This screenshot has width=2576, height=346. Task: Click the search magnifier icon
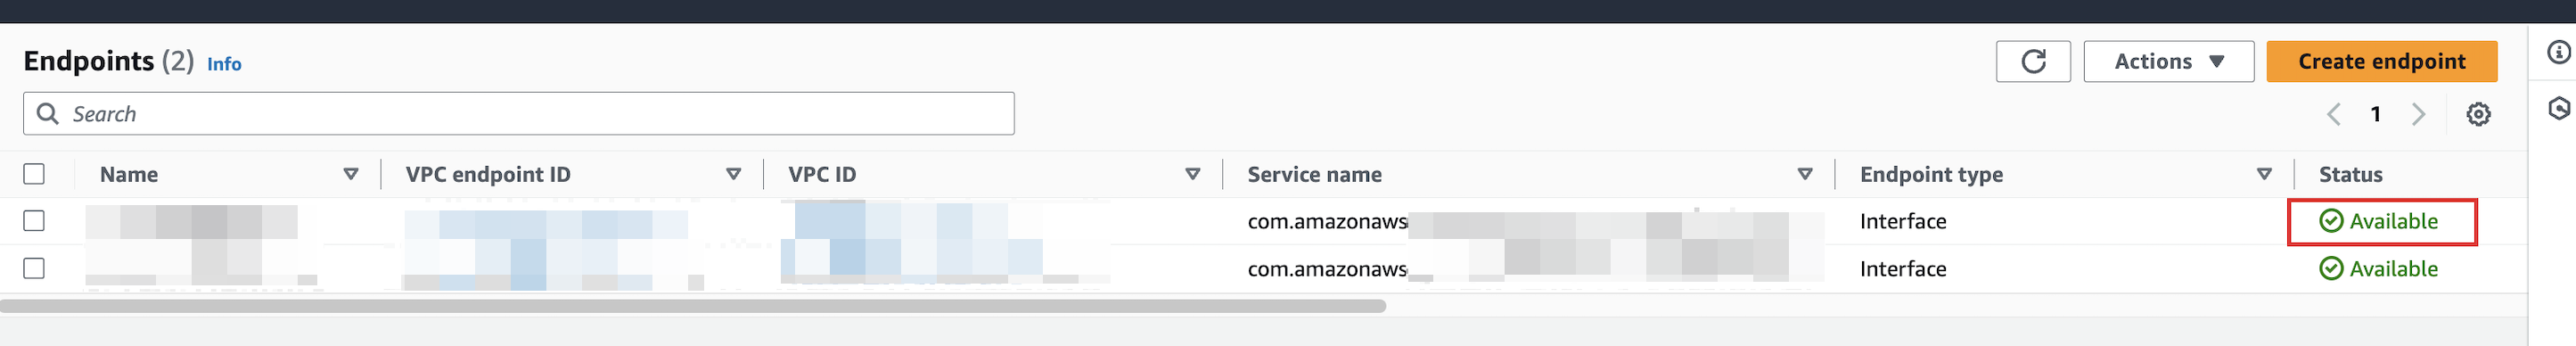47,114
